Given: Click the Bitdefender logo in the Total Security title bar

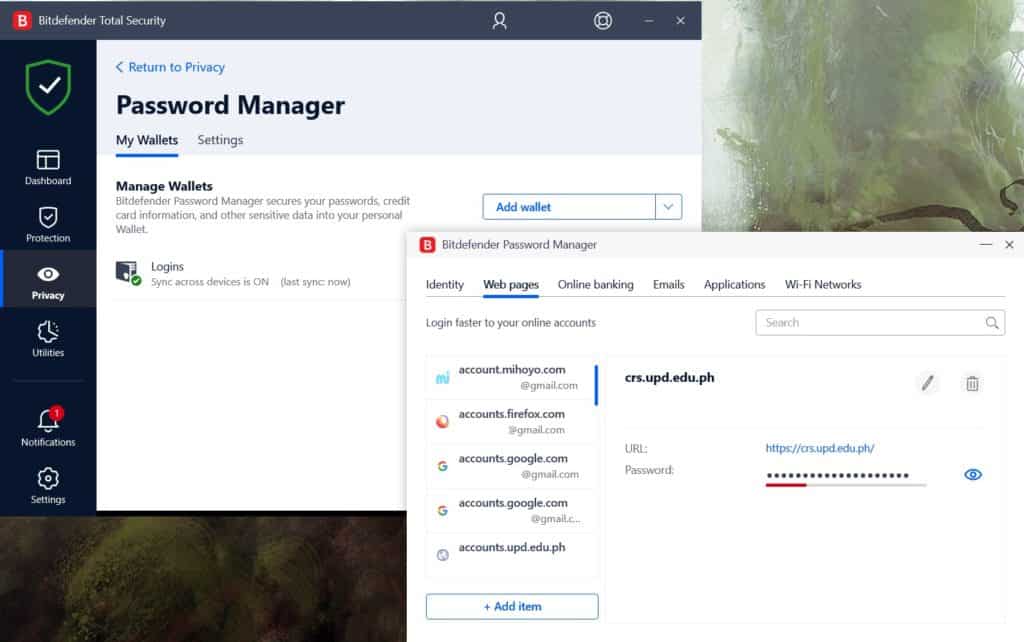Looking at the screenshot, I should [22, 21].
